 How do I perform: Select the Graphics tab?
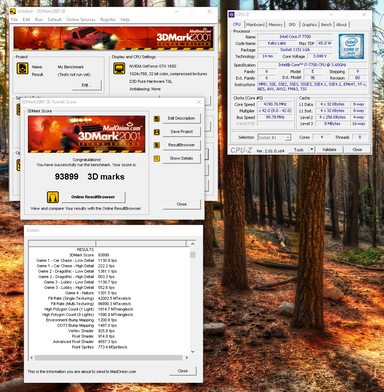point(309,25)
